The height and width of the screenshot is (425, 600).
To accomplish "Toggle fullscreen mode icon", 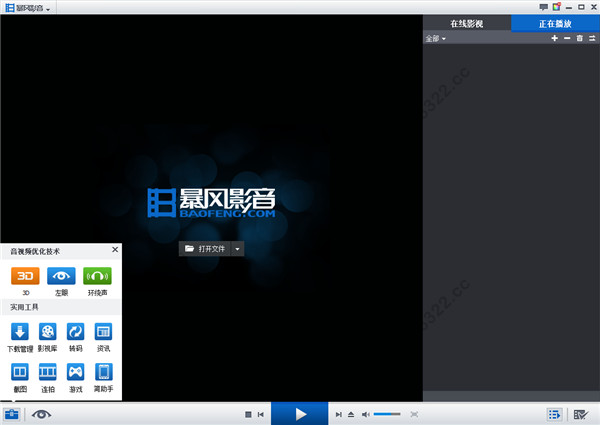I will point(414,414).
